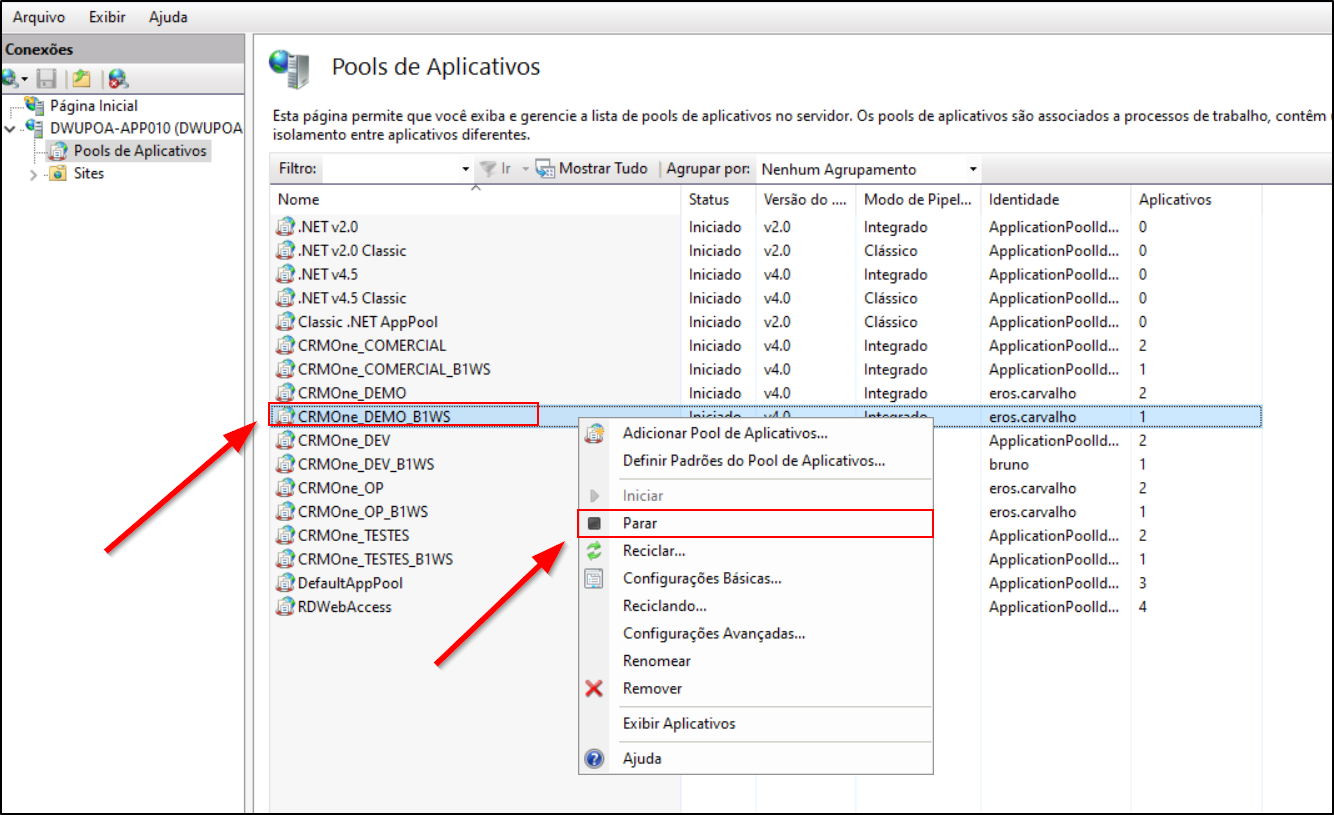Click the DefaultAppPool row icon
The image size is (1334, 815).
pyautogui.click(x=286, y=583)
